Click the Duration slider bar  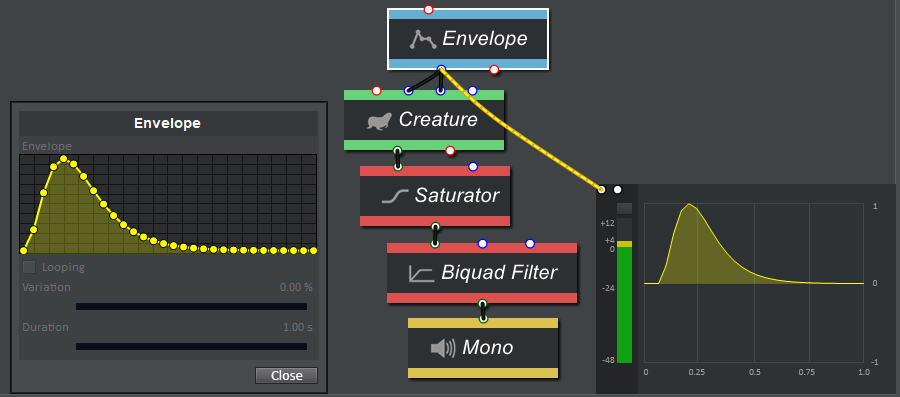click(x=191, y=347)
